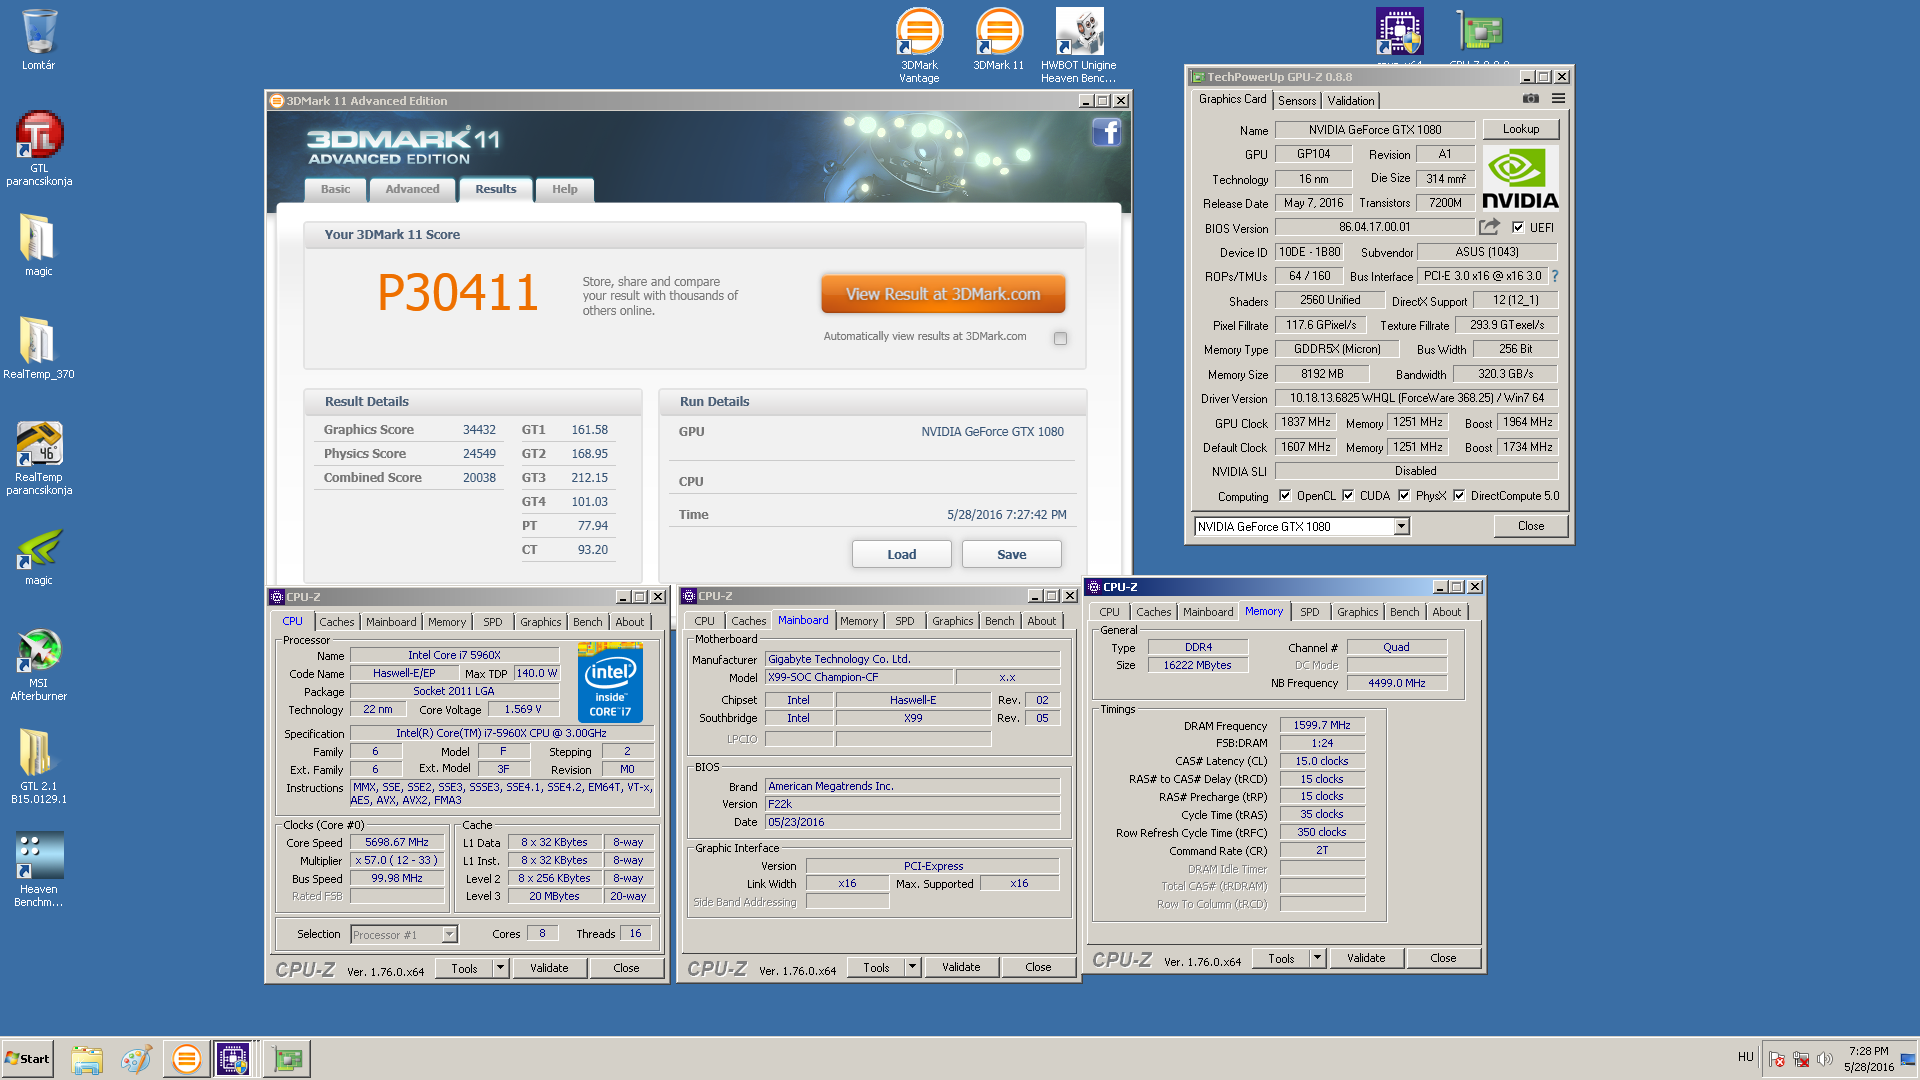This screenshot has width=1920, height=1080.
Task: Click the NVIDIA logo in GPU-Z
Action: pyautogui.click(x=1519, y=177)
